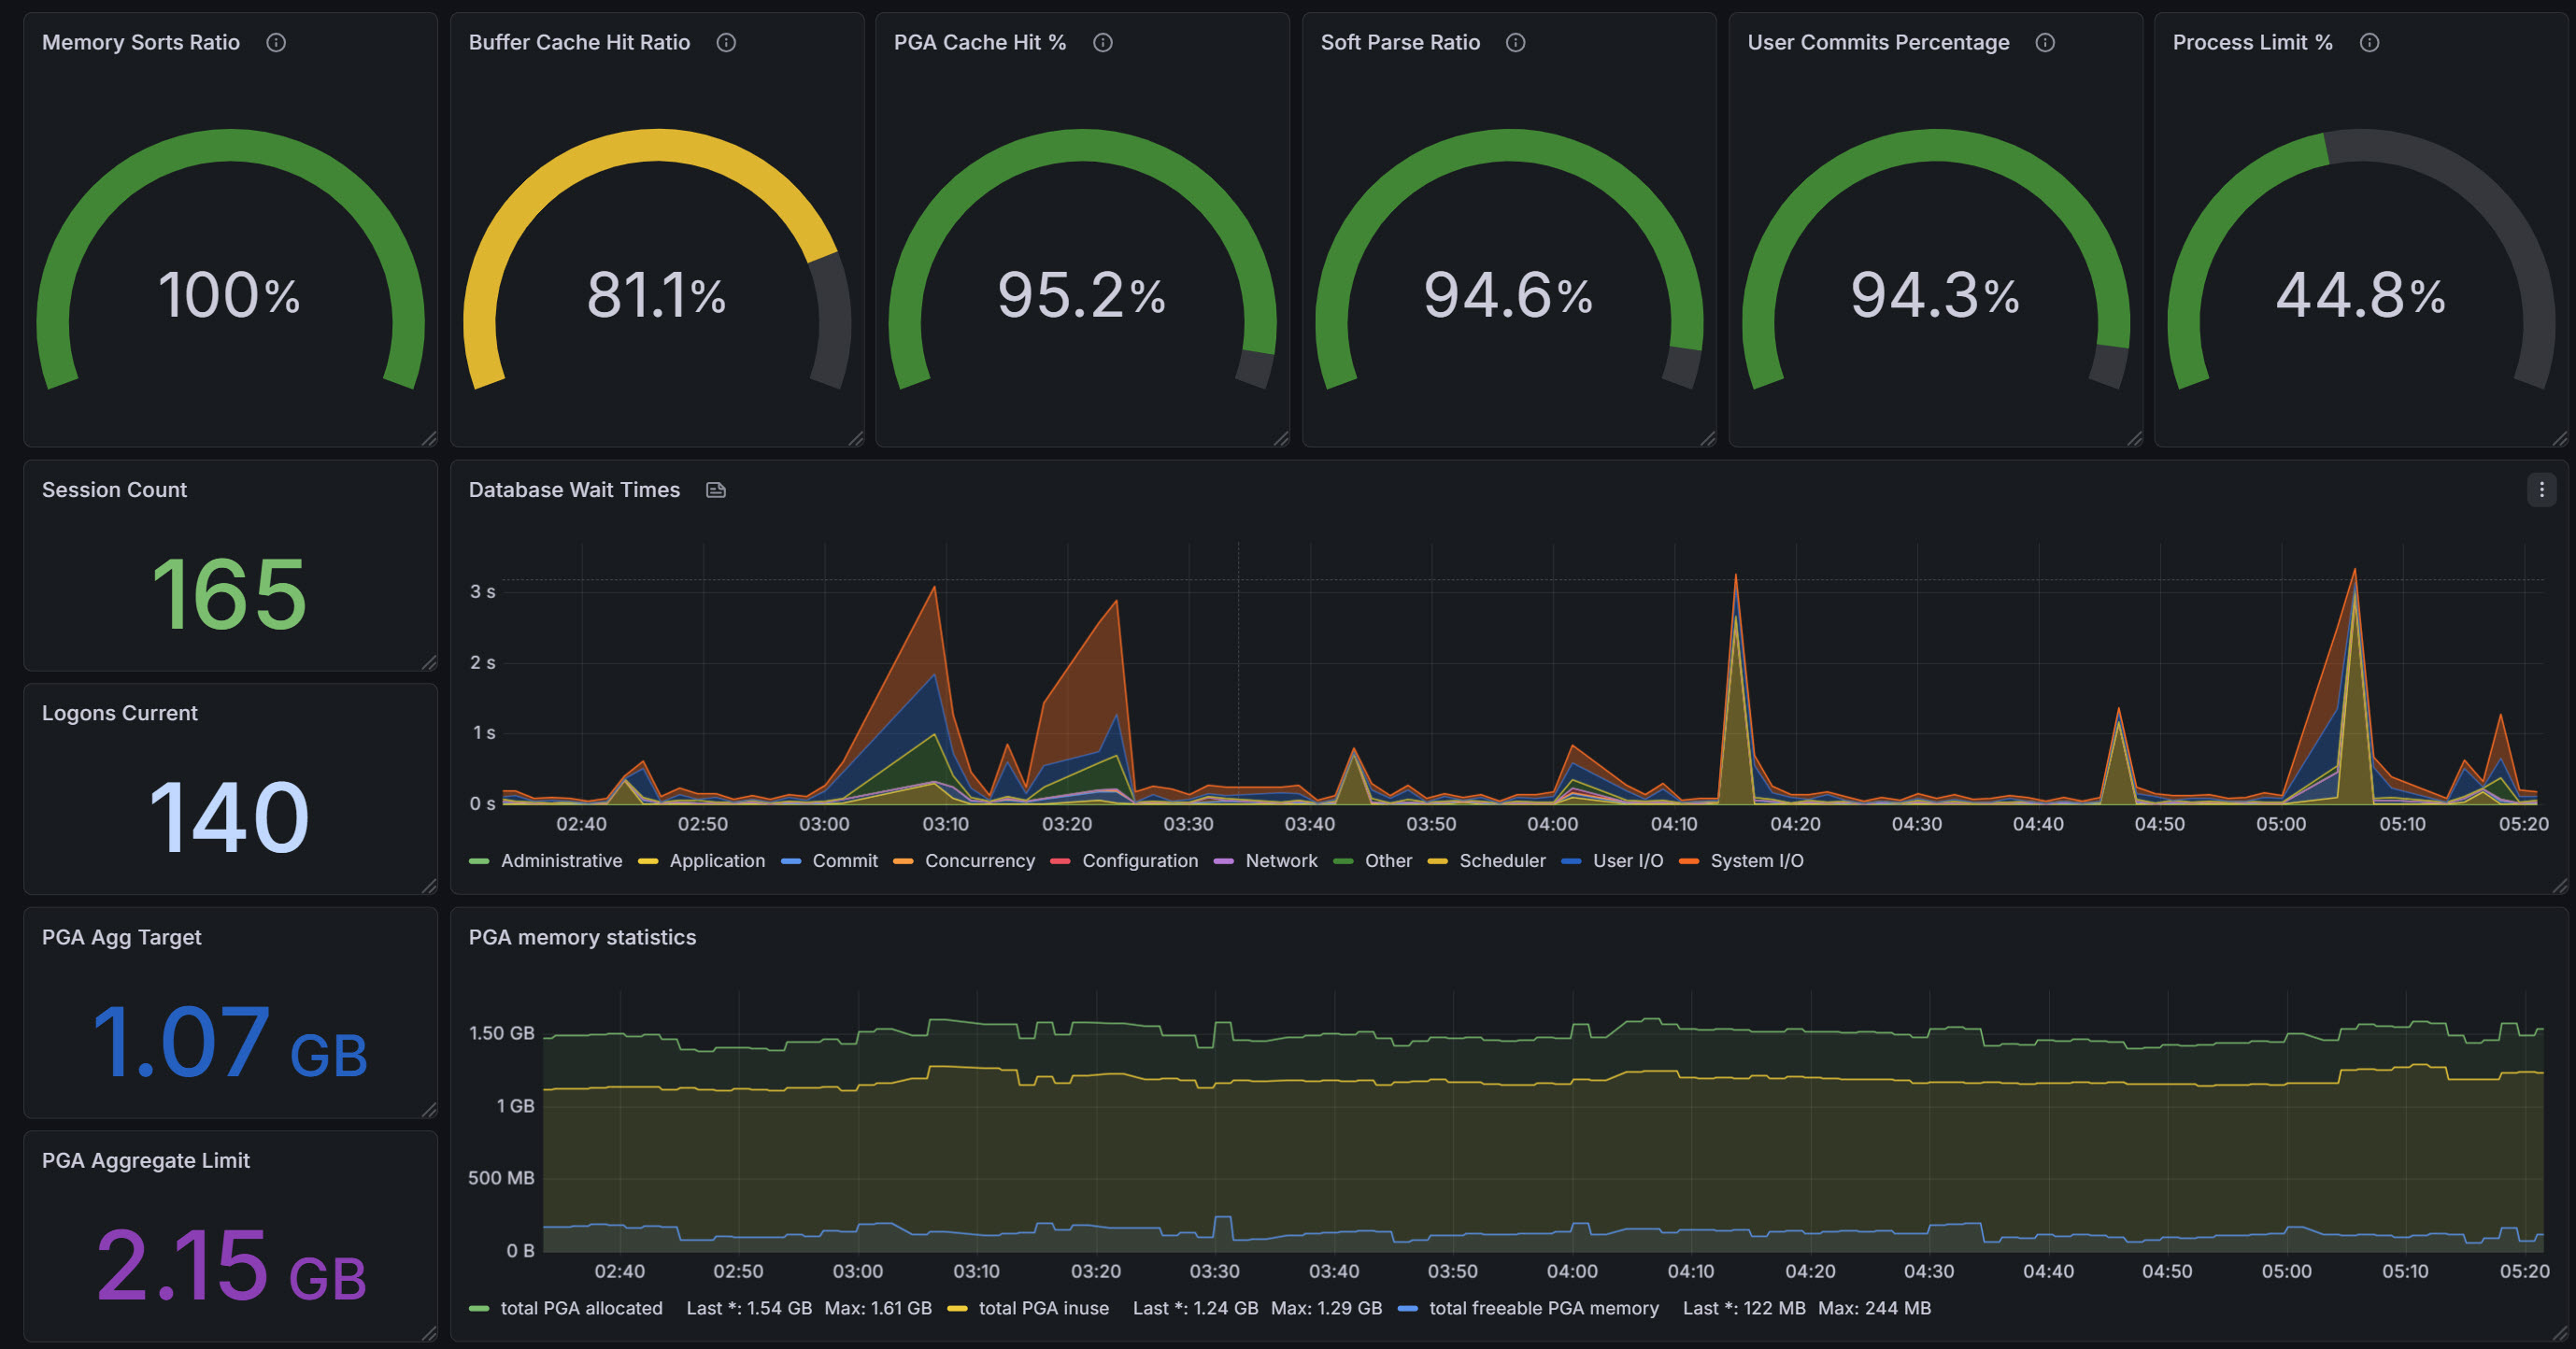2576x1349 pixels.
Task: Click resize handle of User Commits Percentage panel
Action: tap(2135, 438)
